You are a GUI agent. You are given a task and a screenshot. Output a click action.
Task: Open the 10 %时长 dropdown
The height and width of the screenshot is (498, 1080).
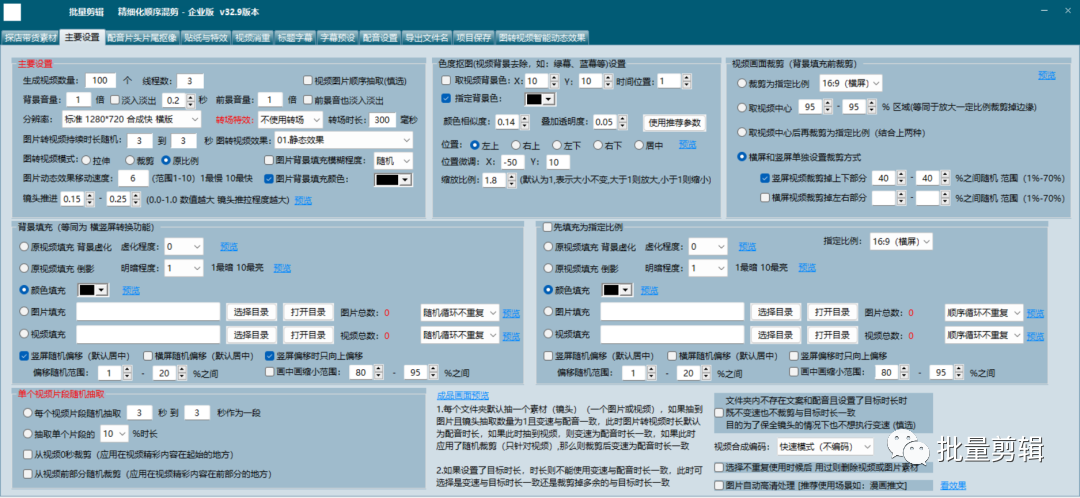click(114, 434)
